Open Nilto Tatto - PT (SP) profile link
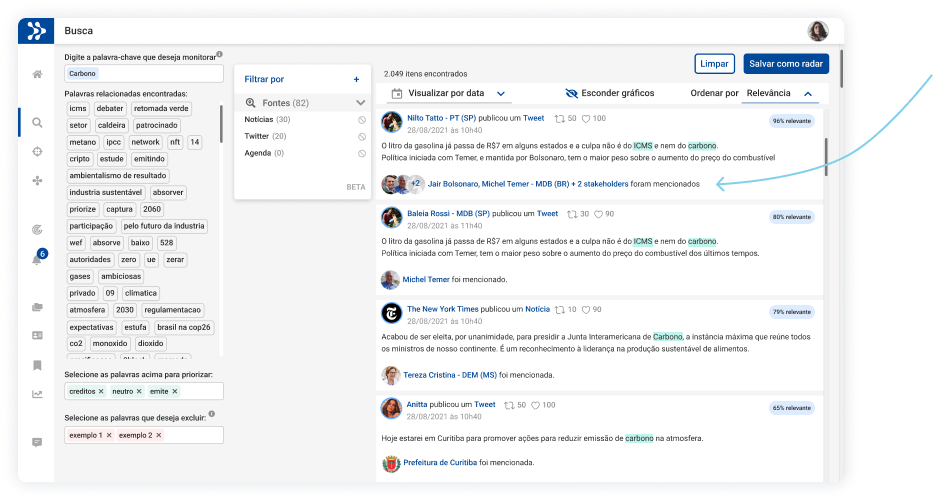This screenshot has width=948, height=501. 441,118
